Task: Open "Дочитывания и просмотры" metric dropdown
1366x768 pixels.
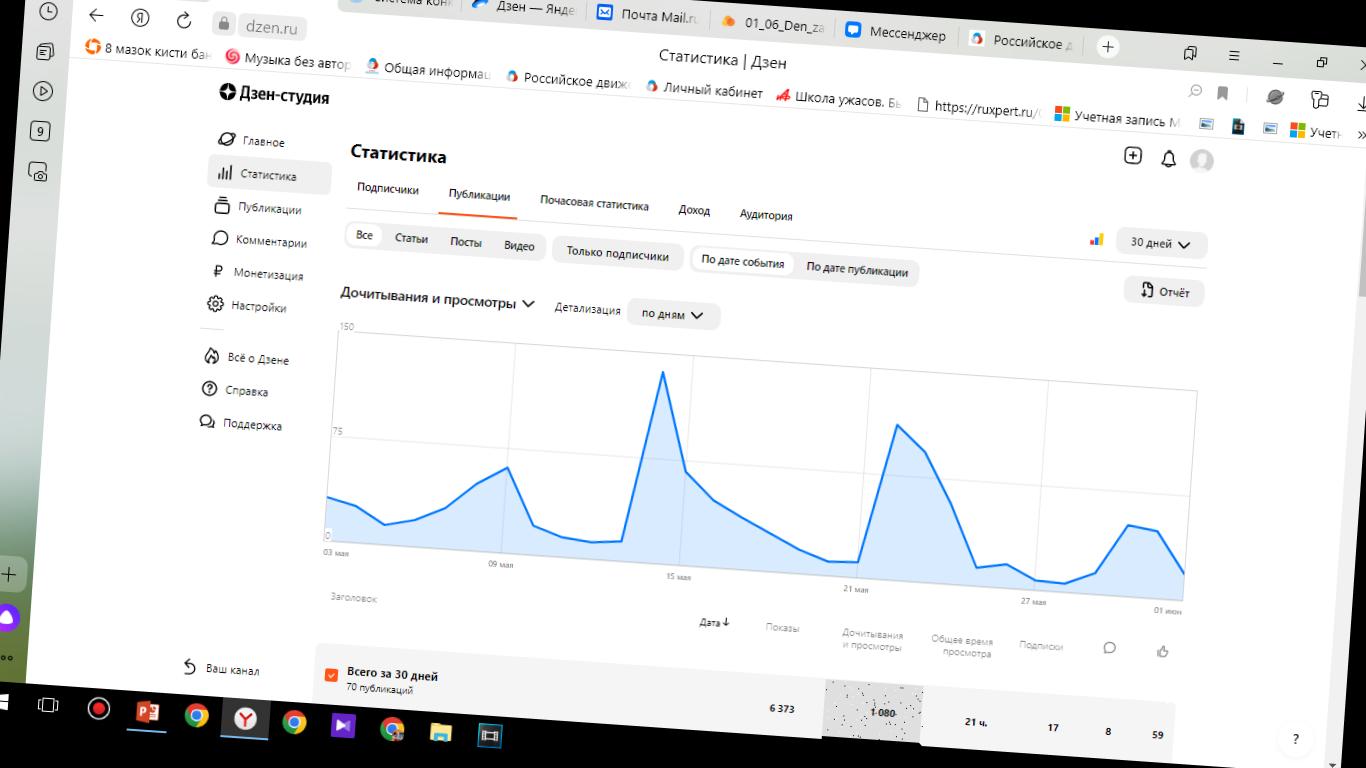Action: pos(438,298)
